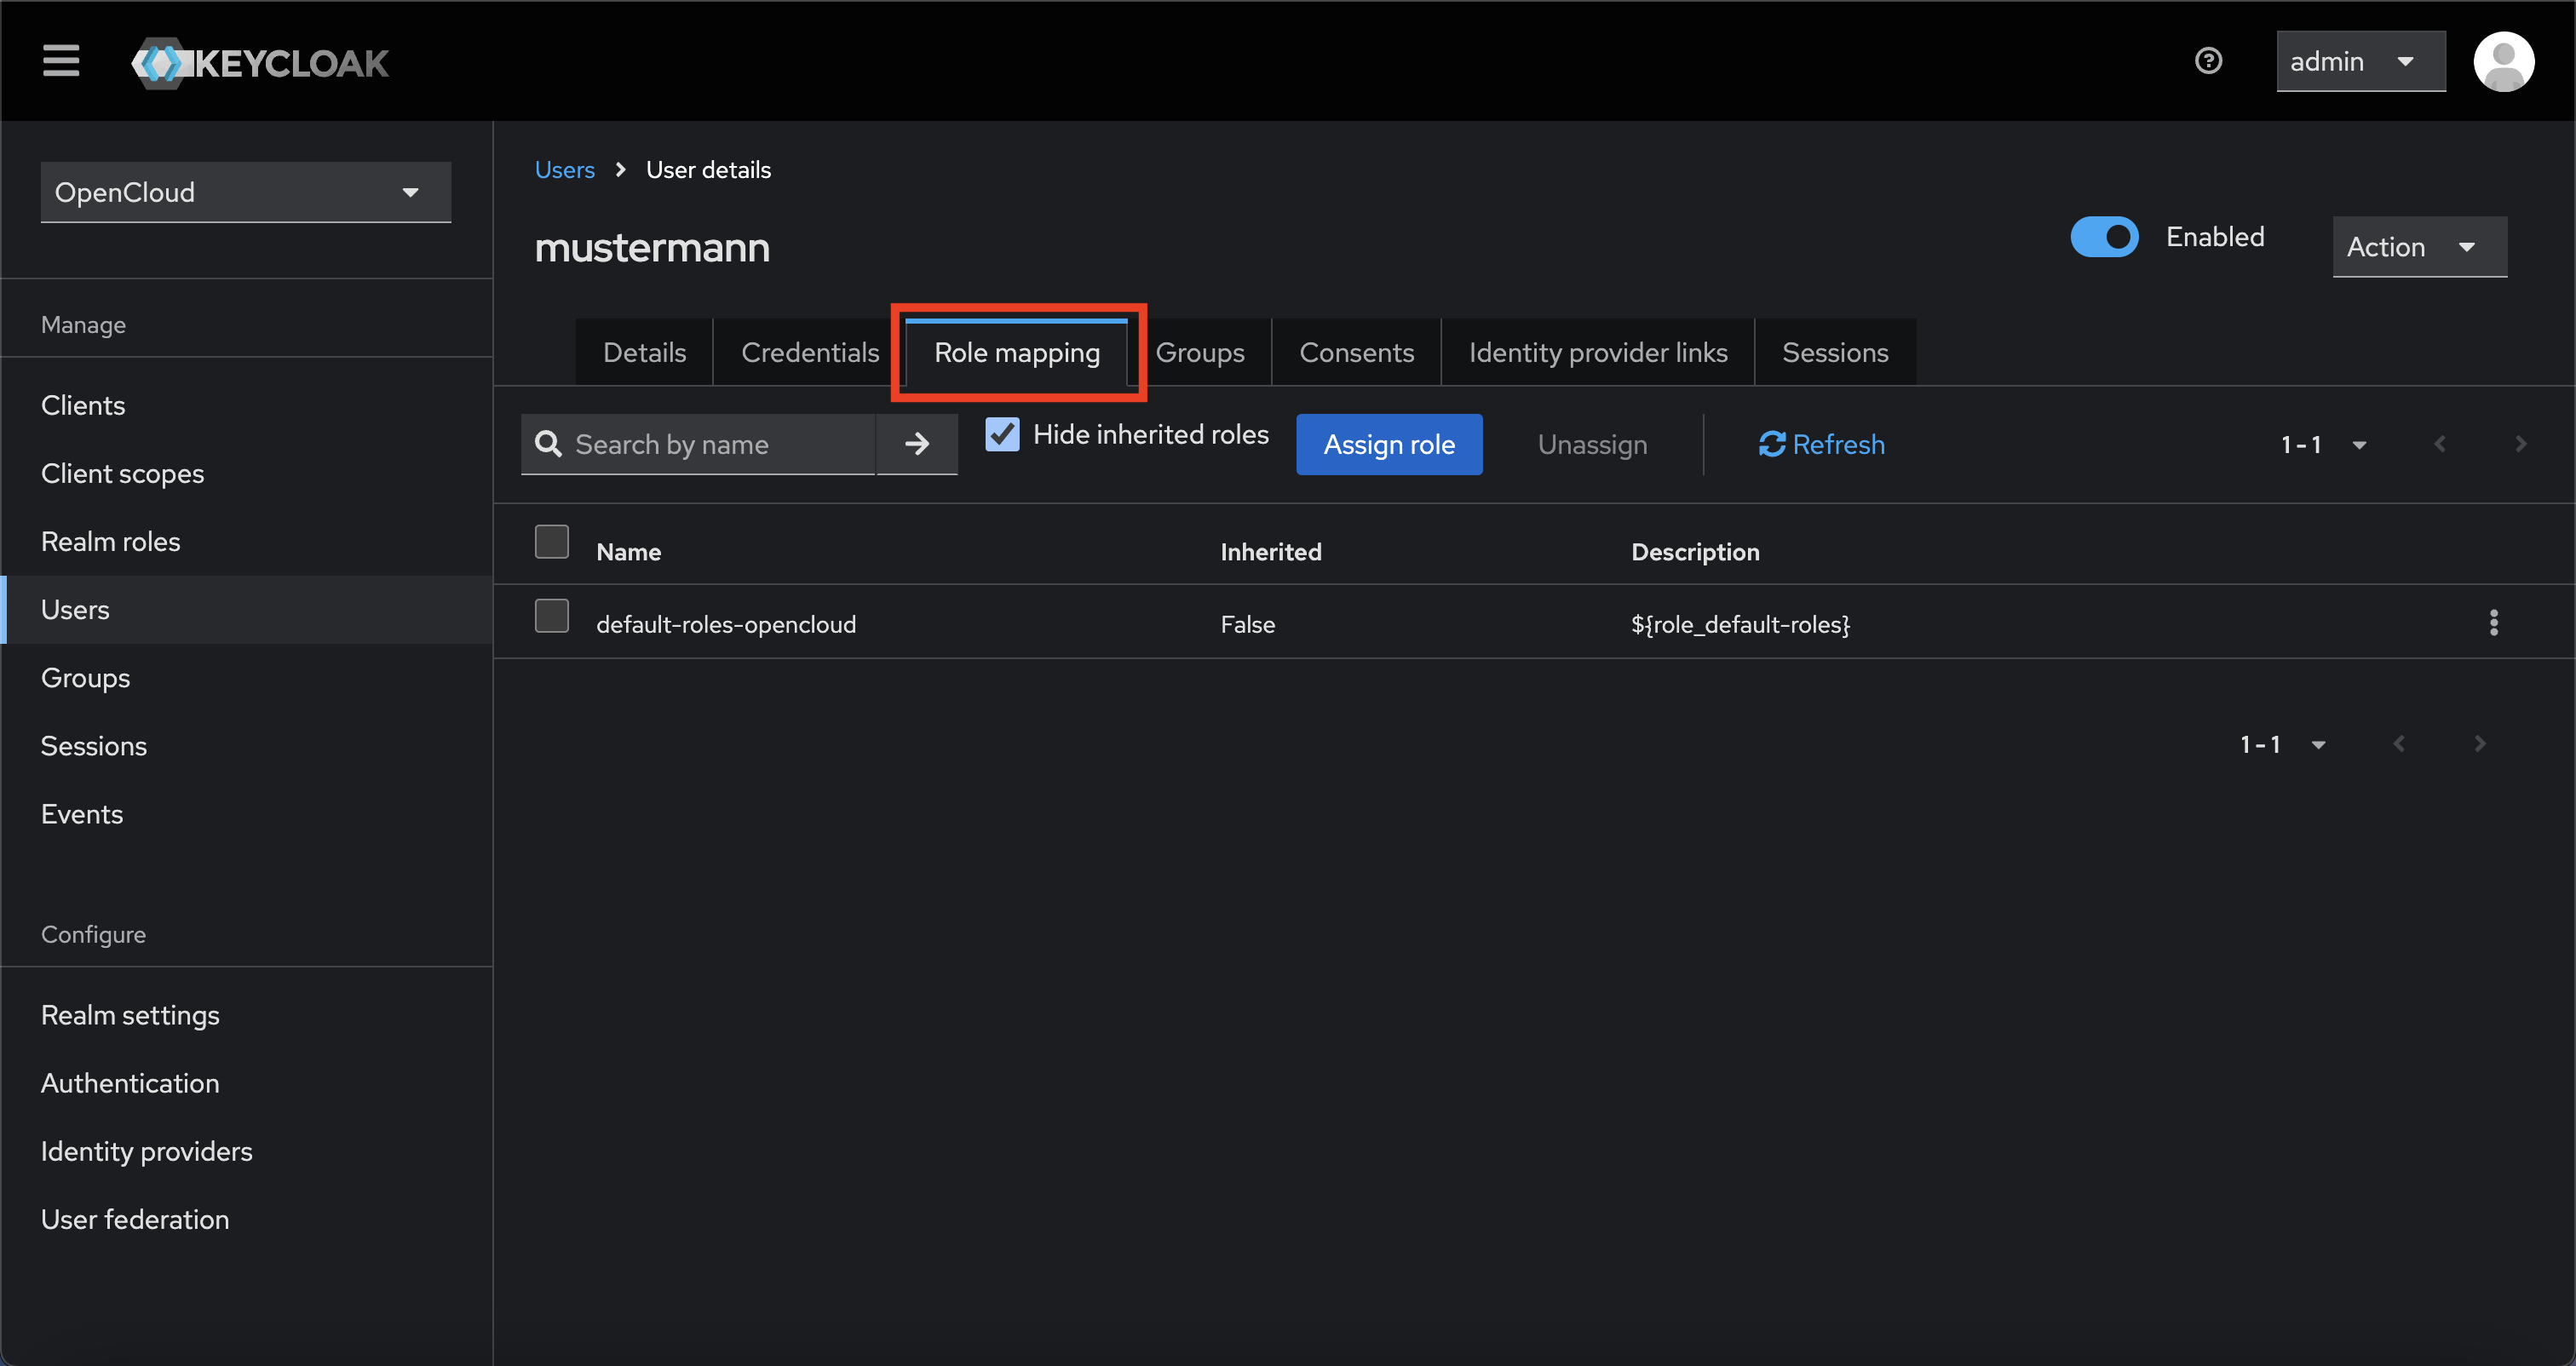The height and width of the screenshot is (1366, 2576).
Task: Open the admin user dropdown
Action: (x=2360, y=61)
